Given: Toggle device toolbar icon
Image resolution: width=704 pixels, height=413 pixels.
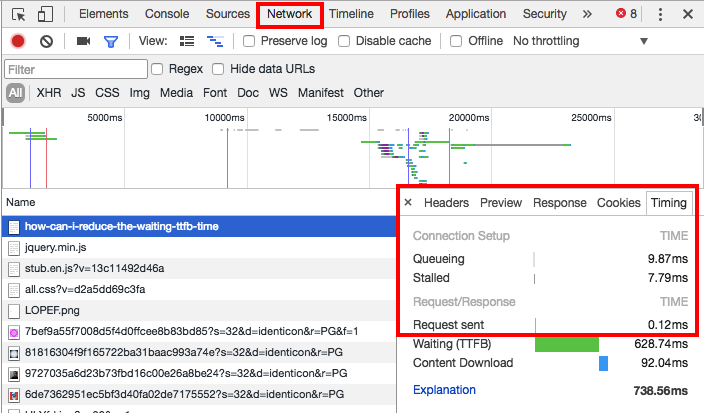Looking at the screenshot, I should (45, 14).
